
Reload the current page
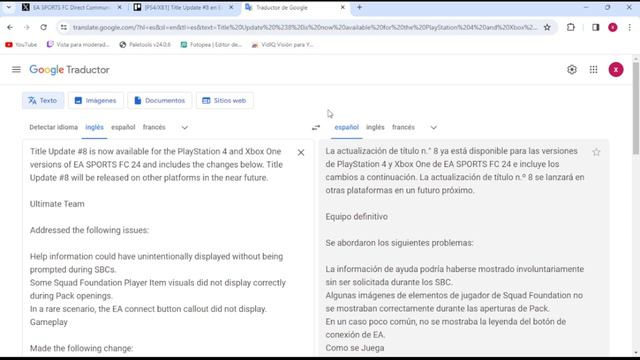tap(43, 27)
